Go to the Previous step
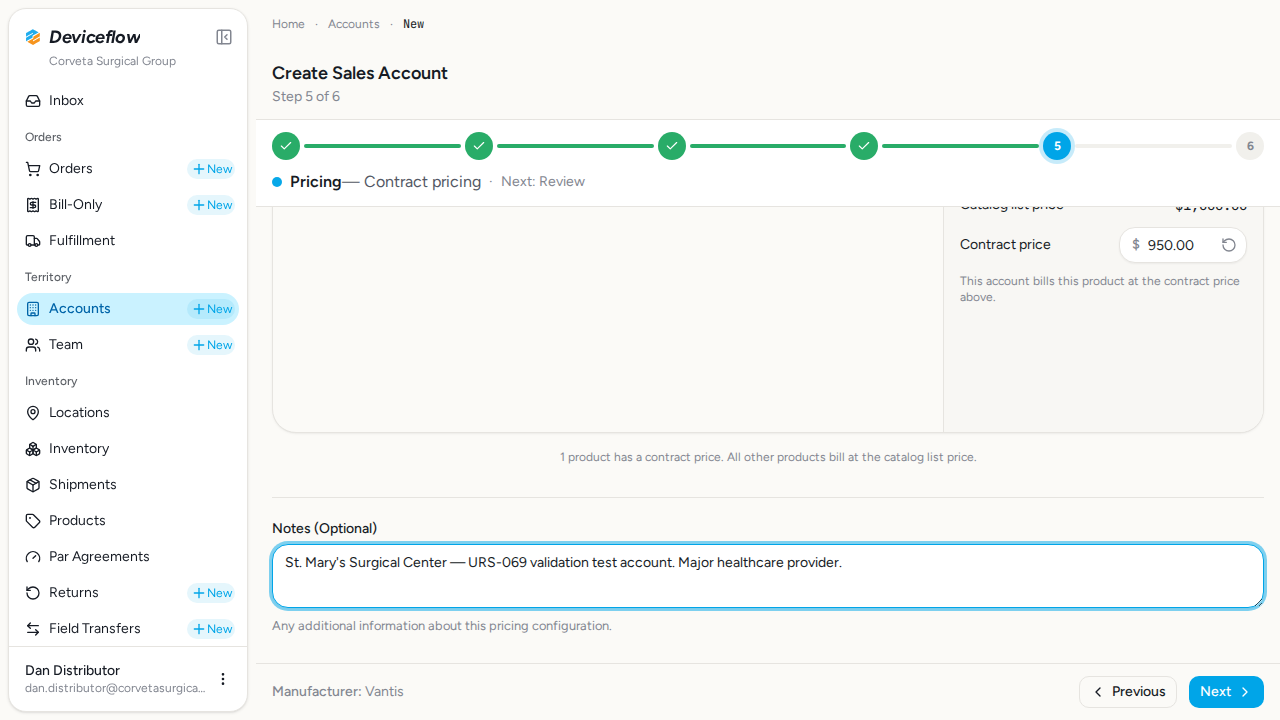Viewport: 1280px width, 720px height. (1128, 692)
